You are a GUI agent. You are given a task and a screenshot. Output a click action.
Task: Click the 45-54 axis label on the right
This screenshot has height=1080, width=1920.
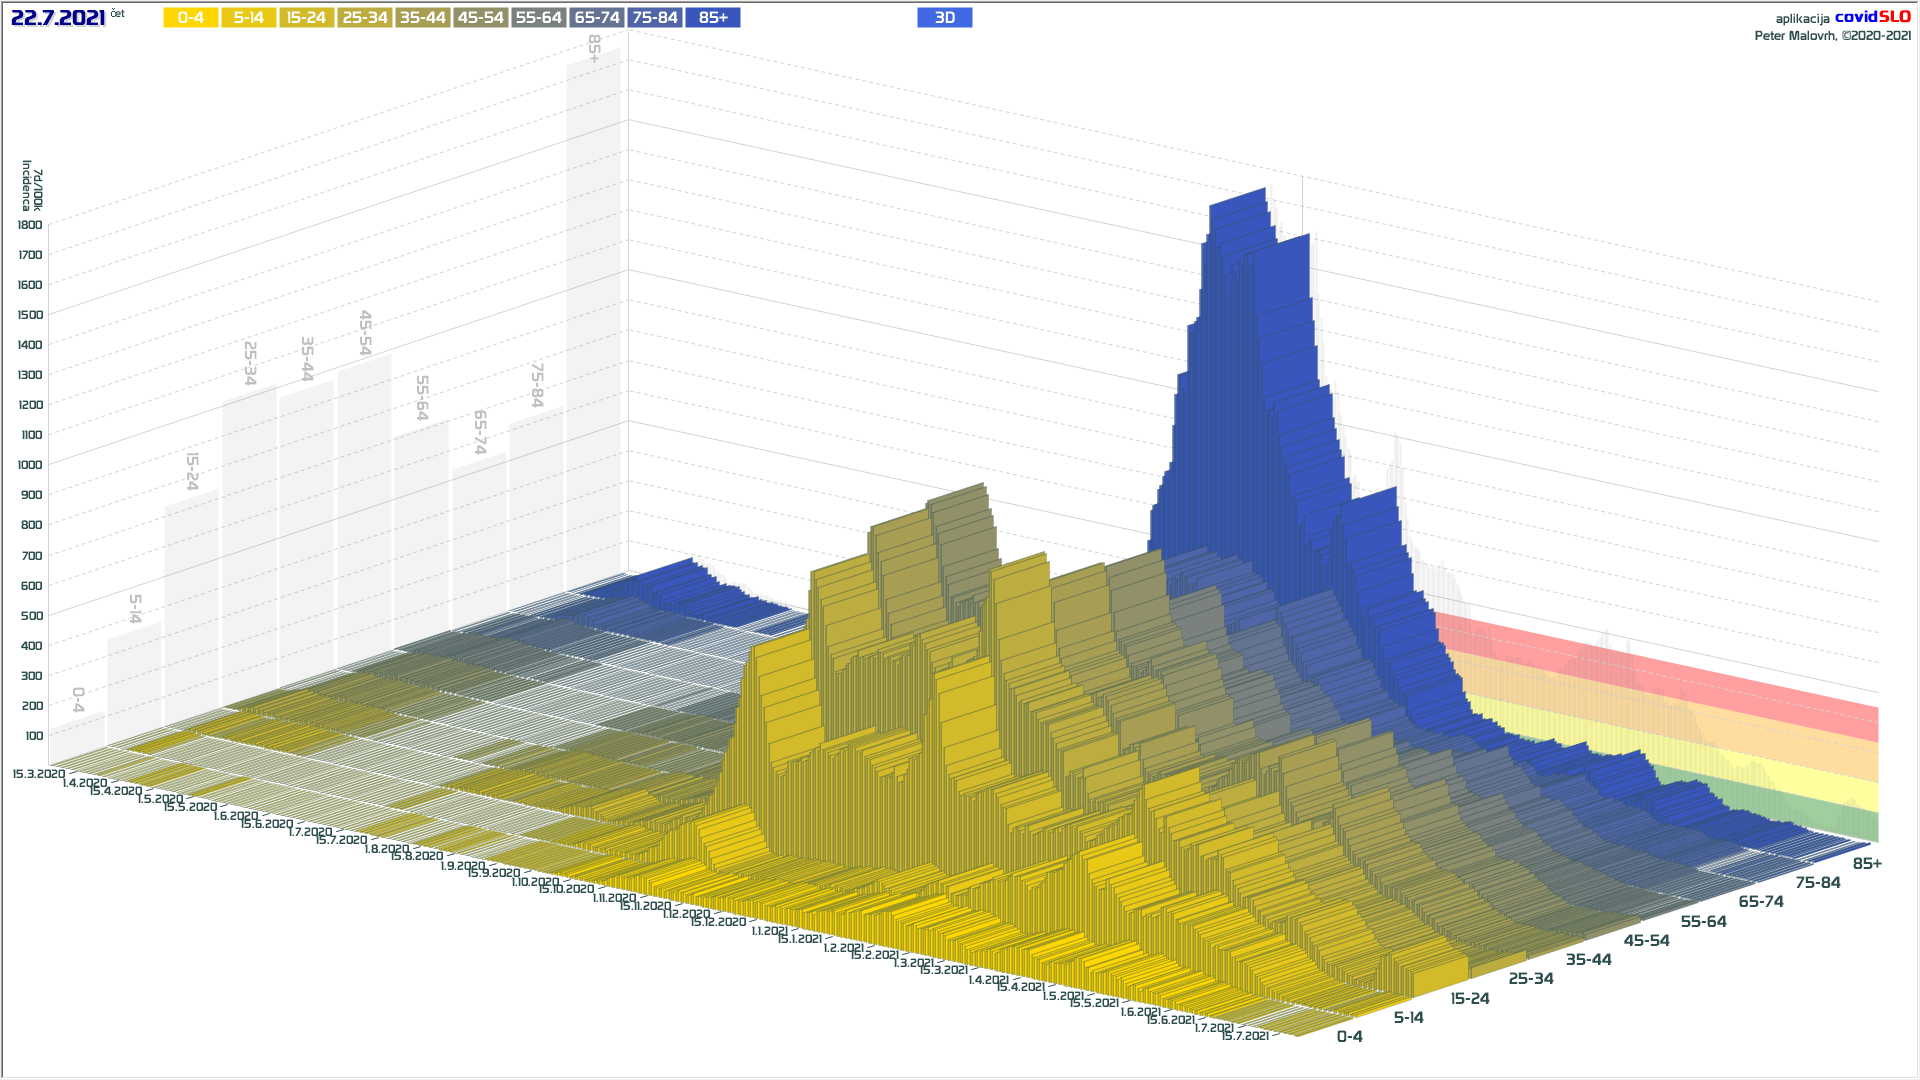[1646, 941]
